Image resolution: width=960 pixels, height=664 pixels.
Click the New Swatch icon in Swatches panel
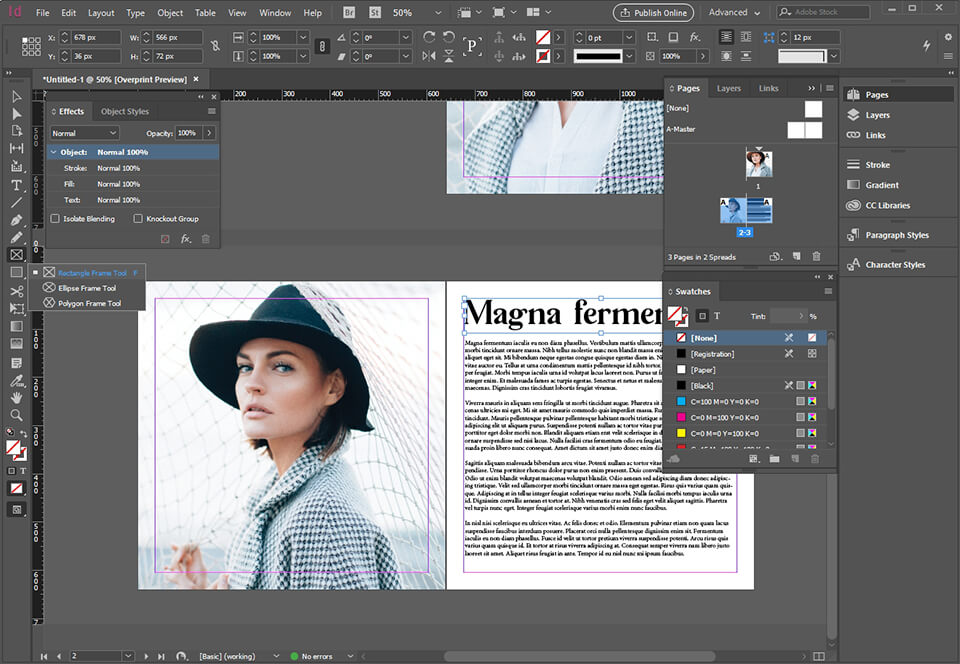(795, 458)
